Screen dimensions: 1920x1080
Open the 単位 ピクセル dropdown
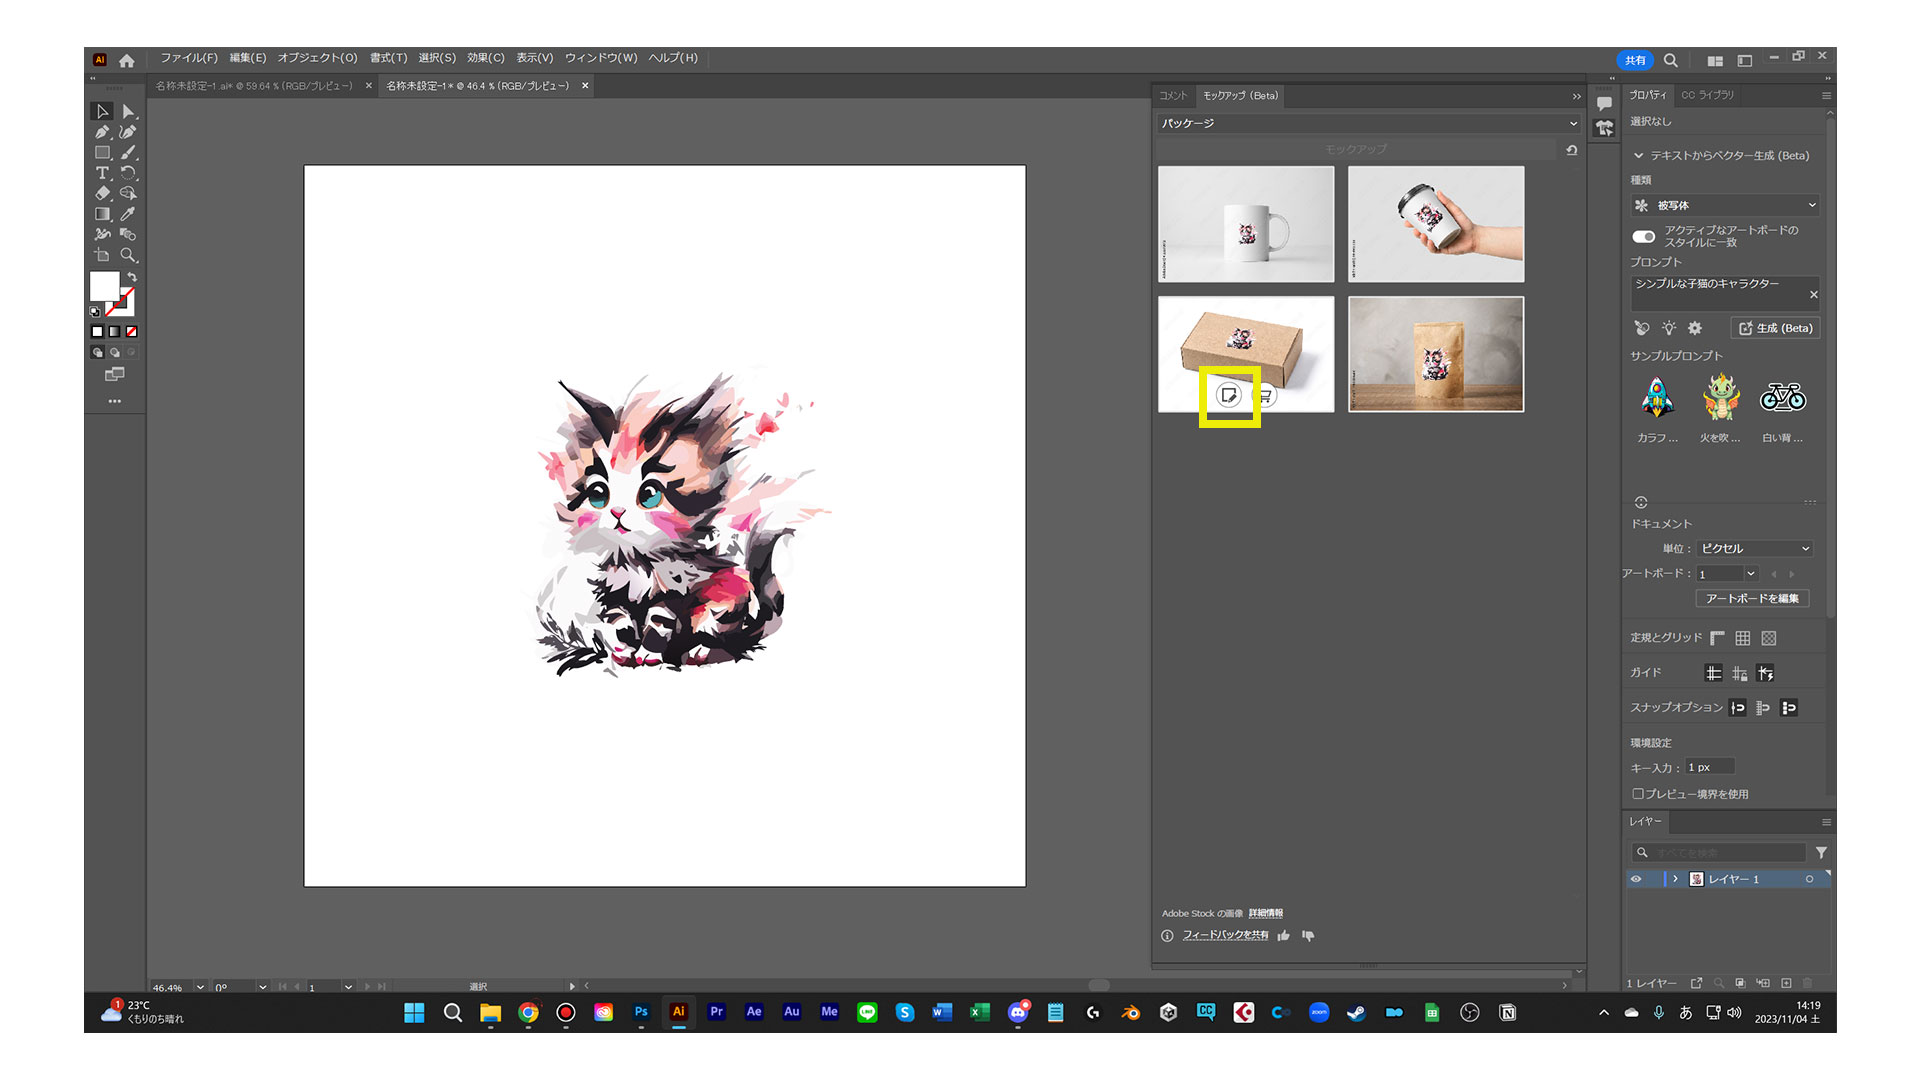coord(1755,549)
